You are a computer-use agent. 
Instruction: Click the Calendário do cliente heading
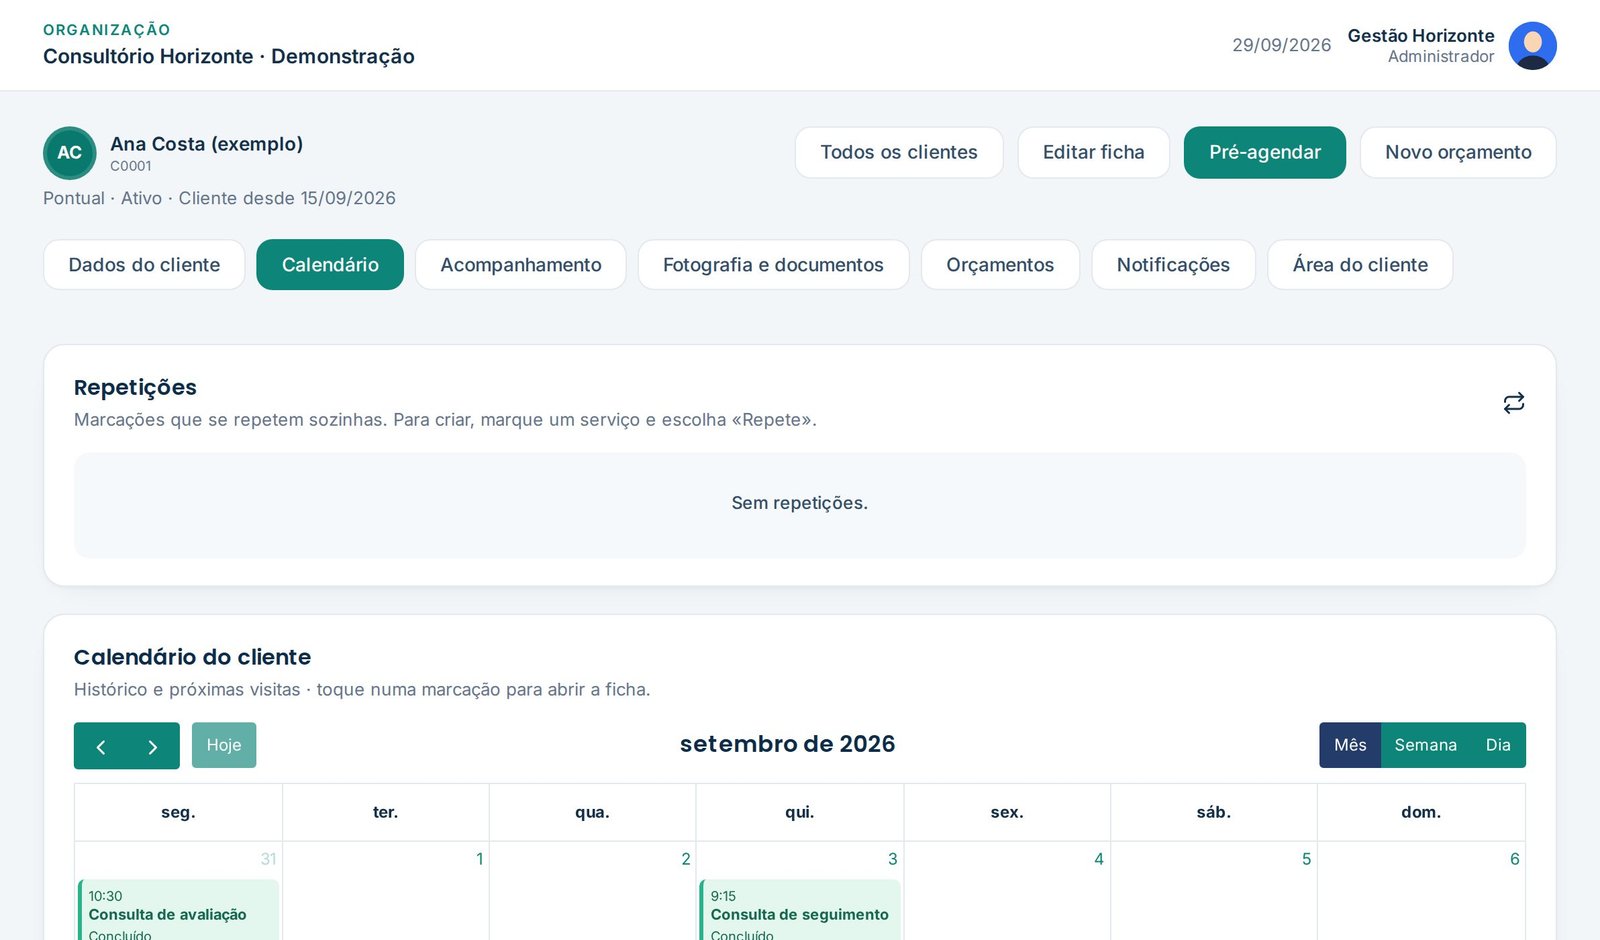[x=192, y=657]
